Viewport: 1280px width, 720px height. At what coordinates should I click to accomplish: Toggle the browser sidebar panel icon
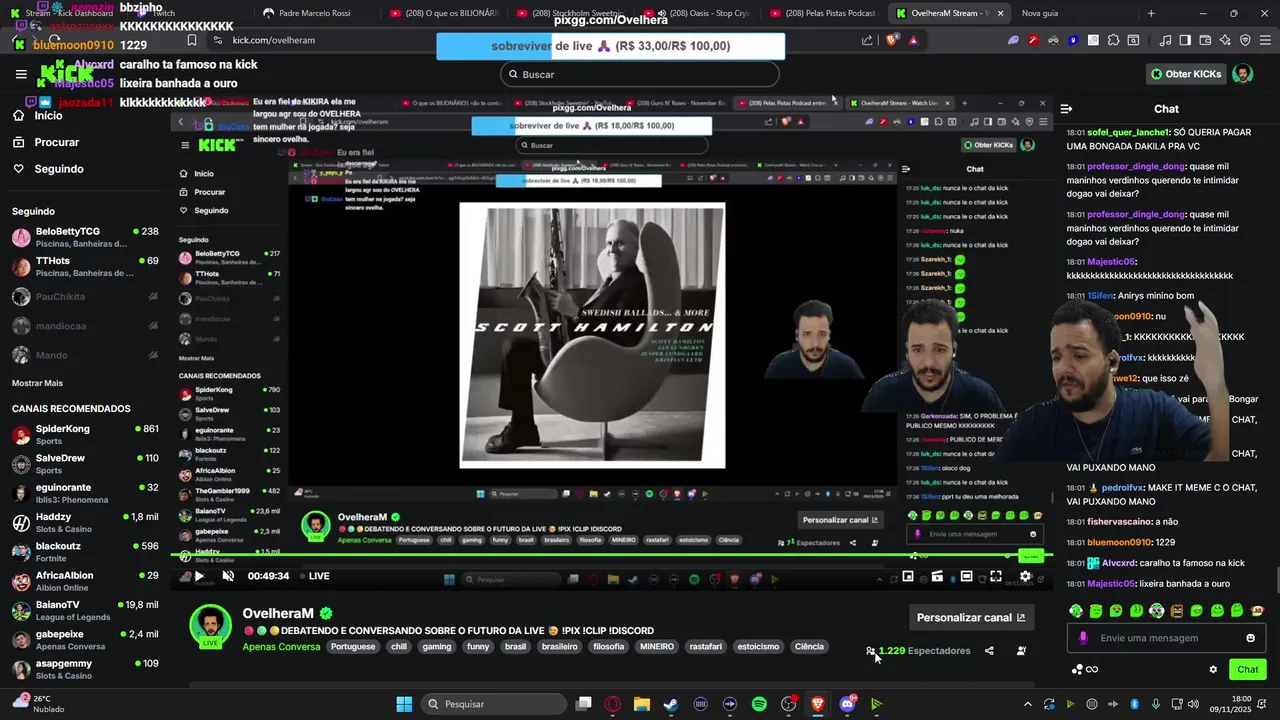[1185, 40]
